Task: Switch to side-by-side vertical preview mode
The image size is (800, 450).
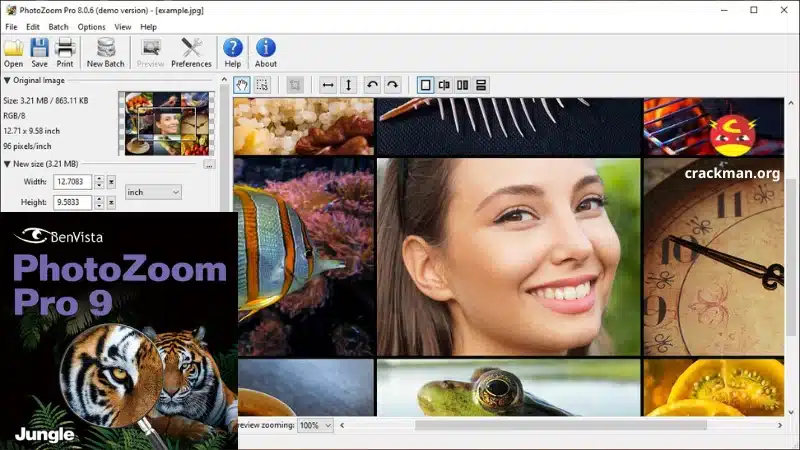Action: coord(462,85)
